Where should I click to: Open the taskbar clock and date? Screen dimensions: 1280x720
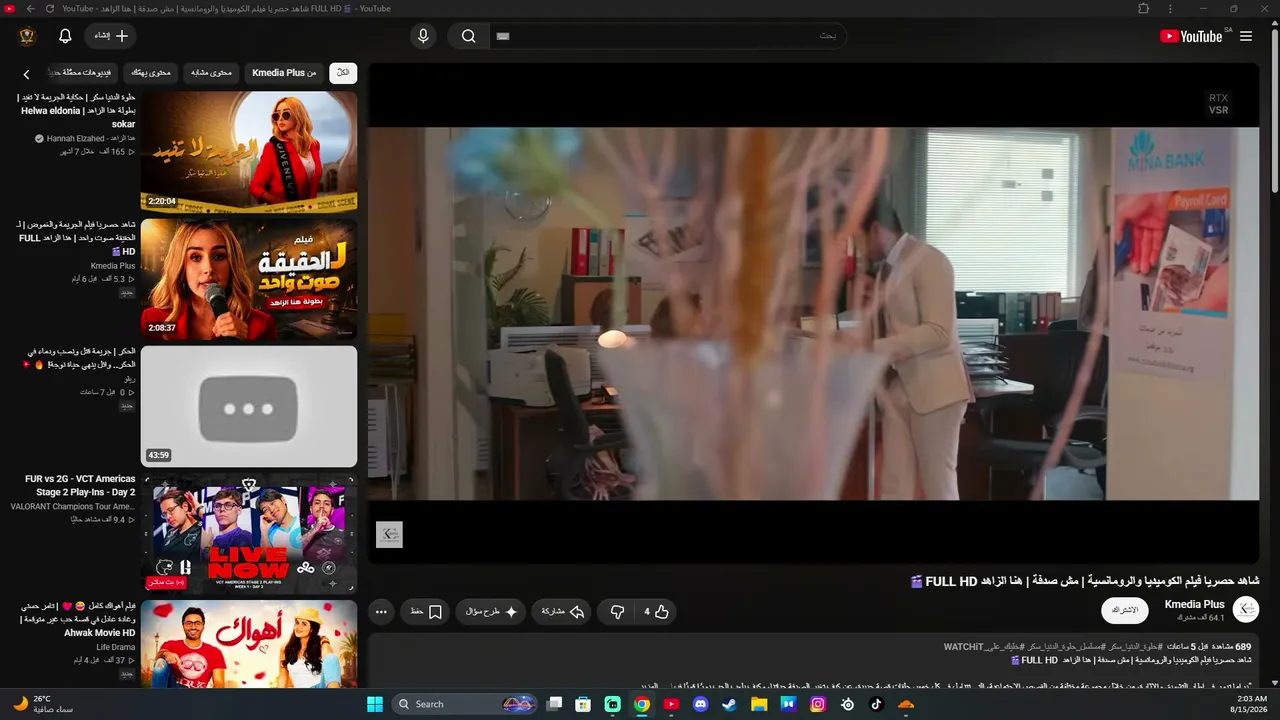pos(1251,704)
